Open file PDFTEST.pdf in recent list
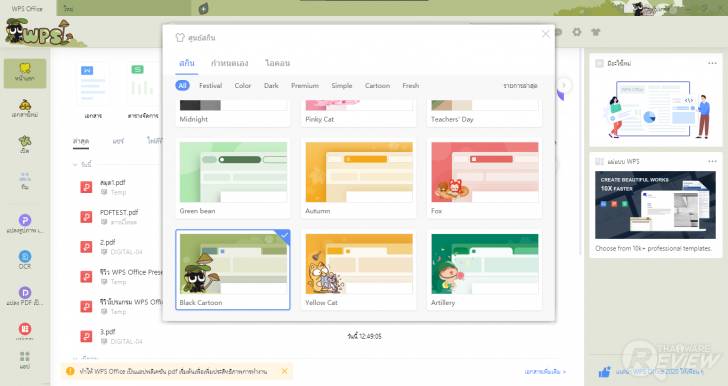728x386 pixels. pos(119,212)
